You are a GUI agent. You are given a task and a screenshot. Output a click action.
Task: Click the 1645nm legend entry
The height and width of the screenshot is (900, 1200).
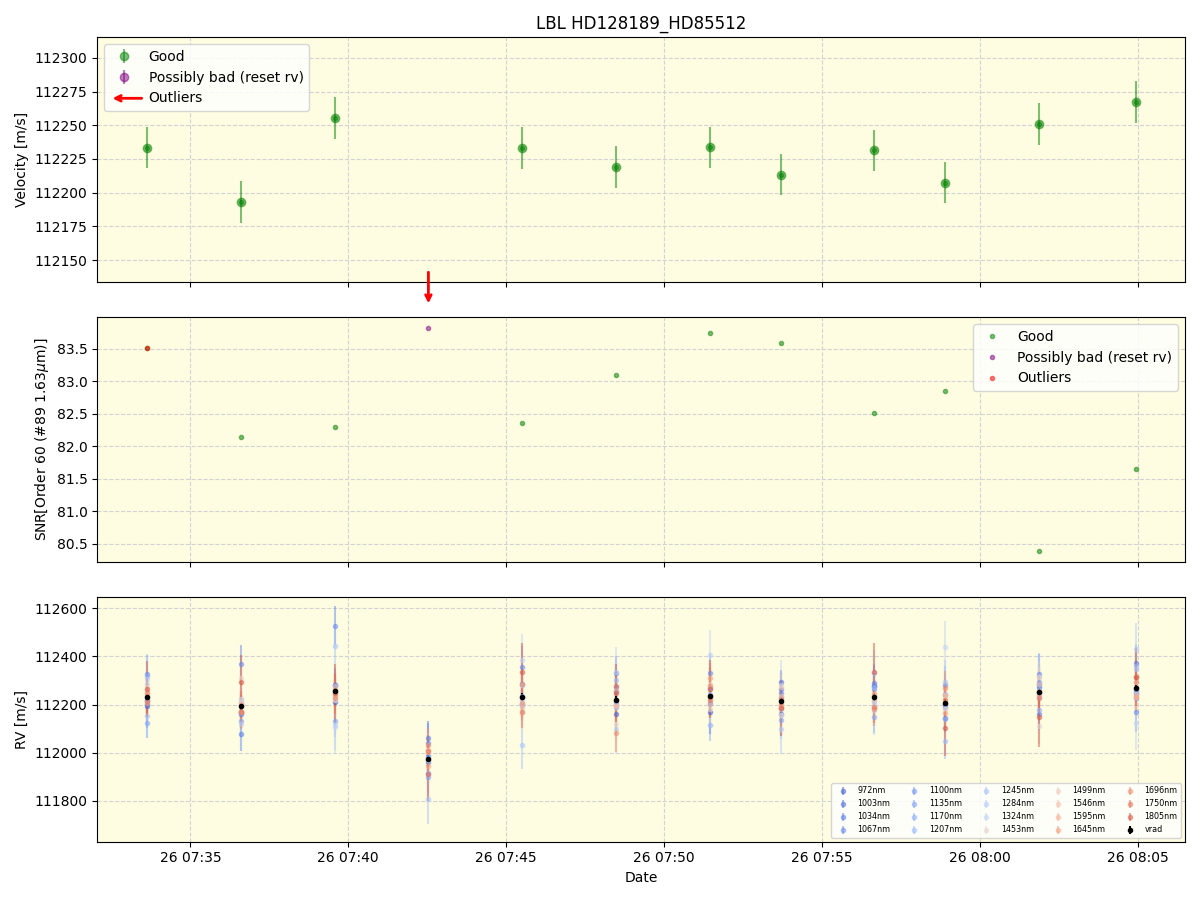point(1079,830)
